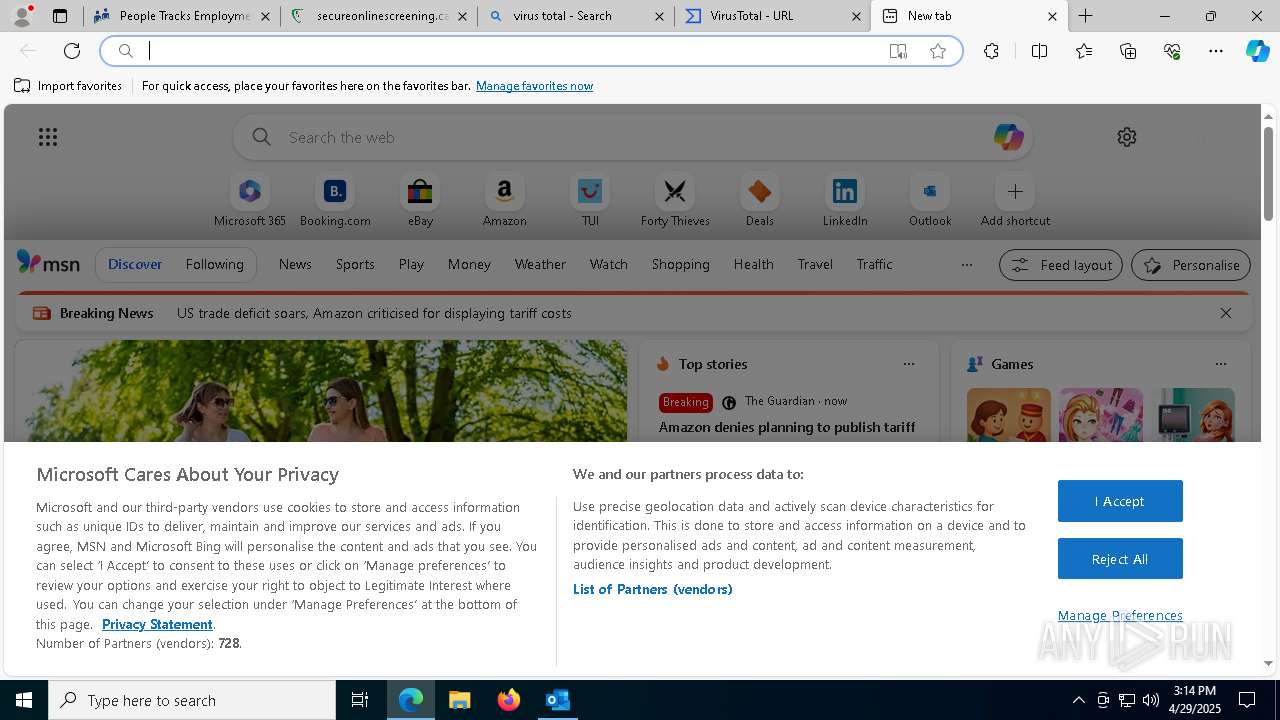Open the Copilot sidebar icon
The image size is (1280, 720).
click(1257, 51)
